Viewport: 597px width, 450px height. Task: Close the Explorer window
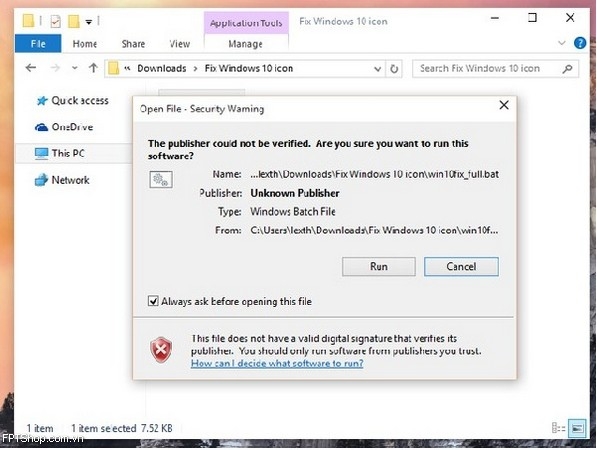570,18
